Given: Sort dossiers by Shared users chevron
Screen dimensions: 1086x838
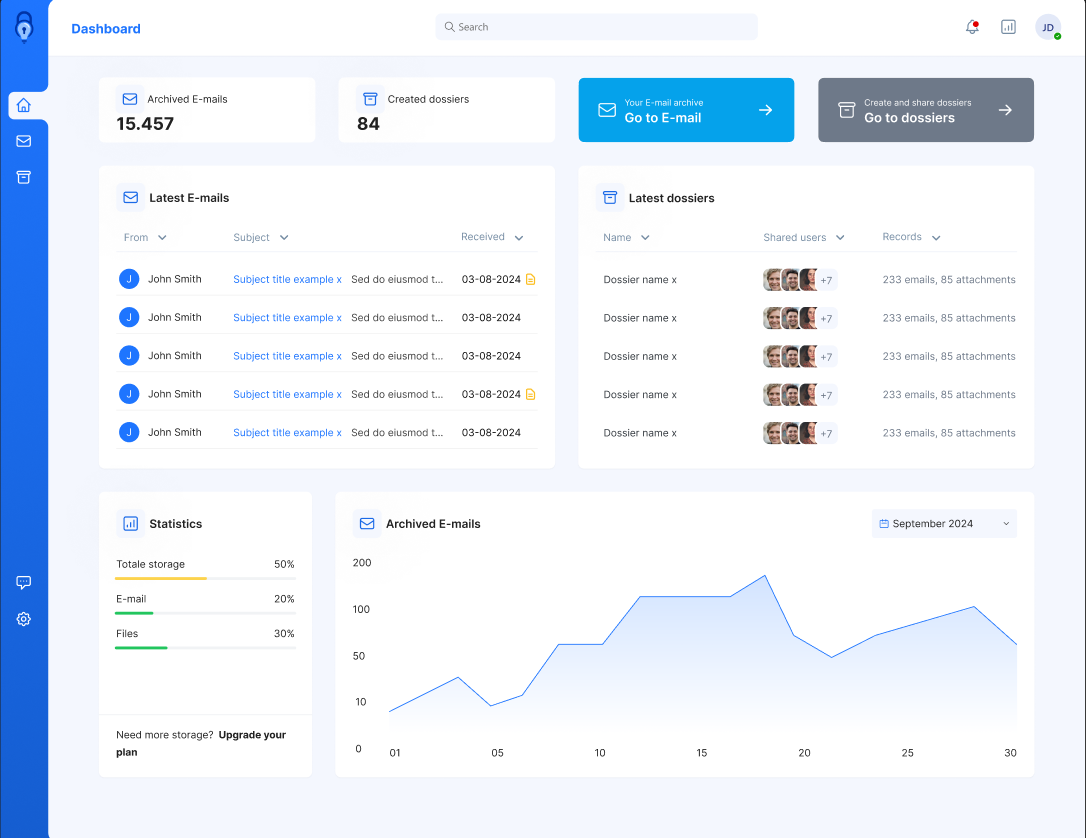Looking at the screenshot, I should (x=840, y=238).
